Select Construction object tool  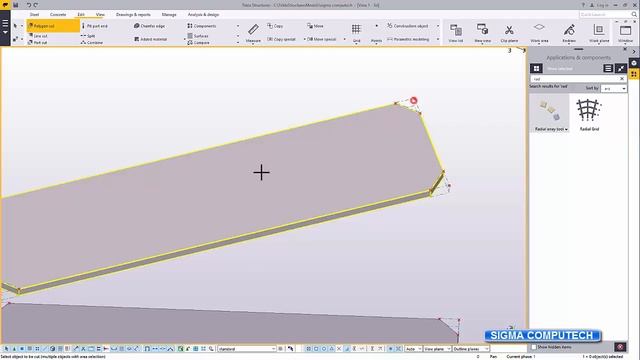(408, 26)
